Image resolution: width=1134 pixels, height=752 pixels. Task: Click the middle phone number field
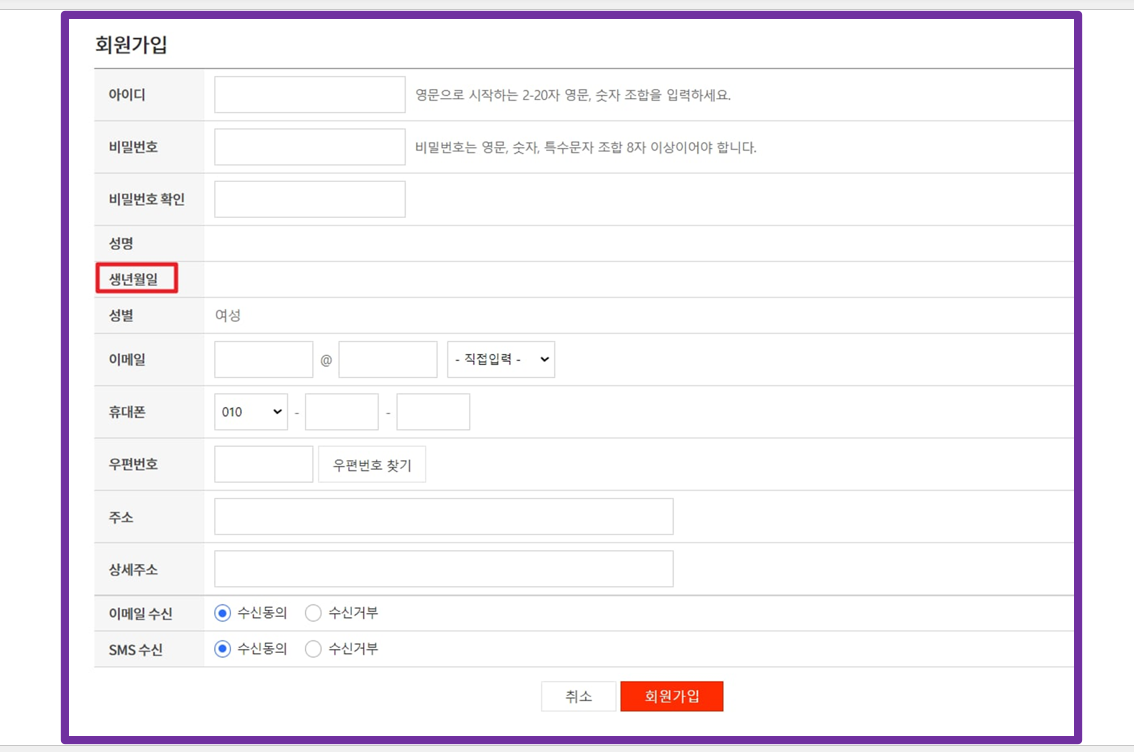point(342,412)
